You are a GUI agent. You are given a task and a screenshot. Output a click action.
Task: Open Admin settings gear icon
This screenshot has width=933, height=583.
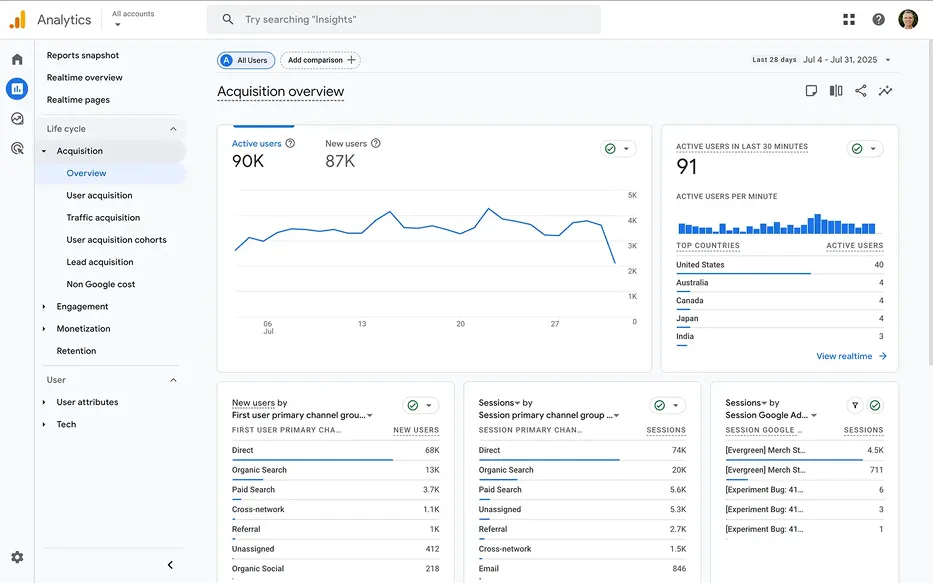pyautogui.click(x=17, y=557)
